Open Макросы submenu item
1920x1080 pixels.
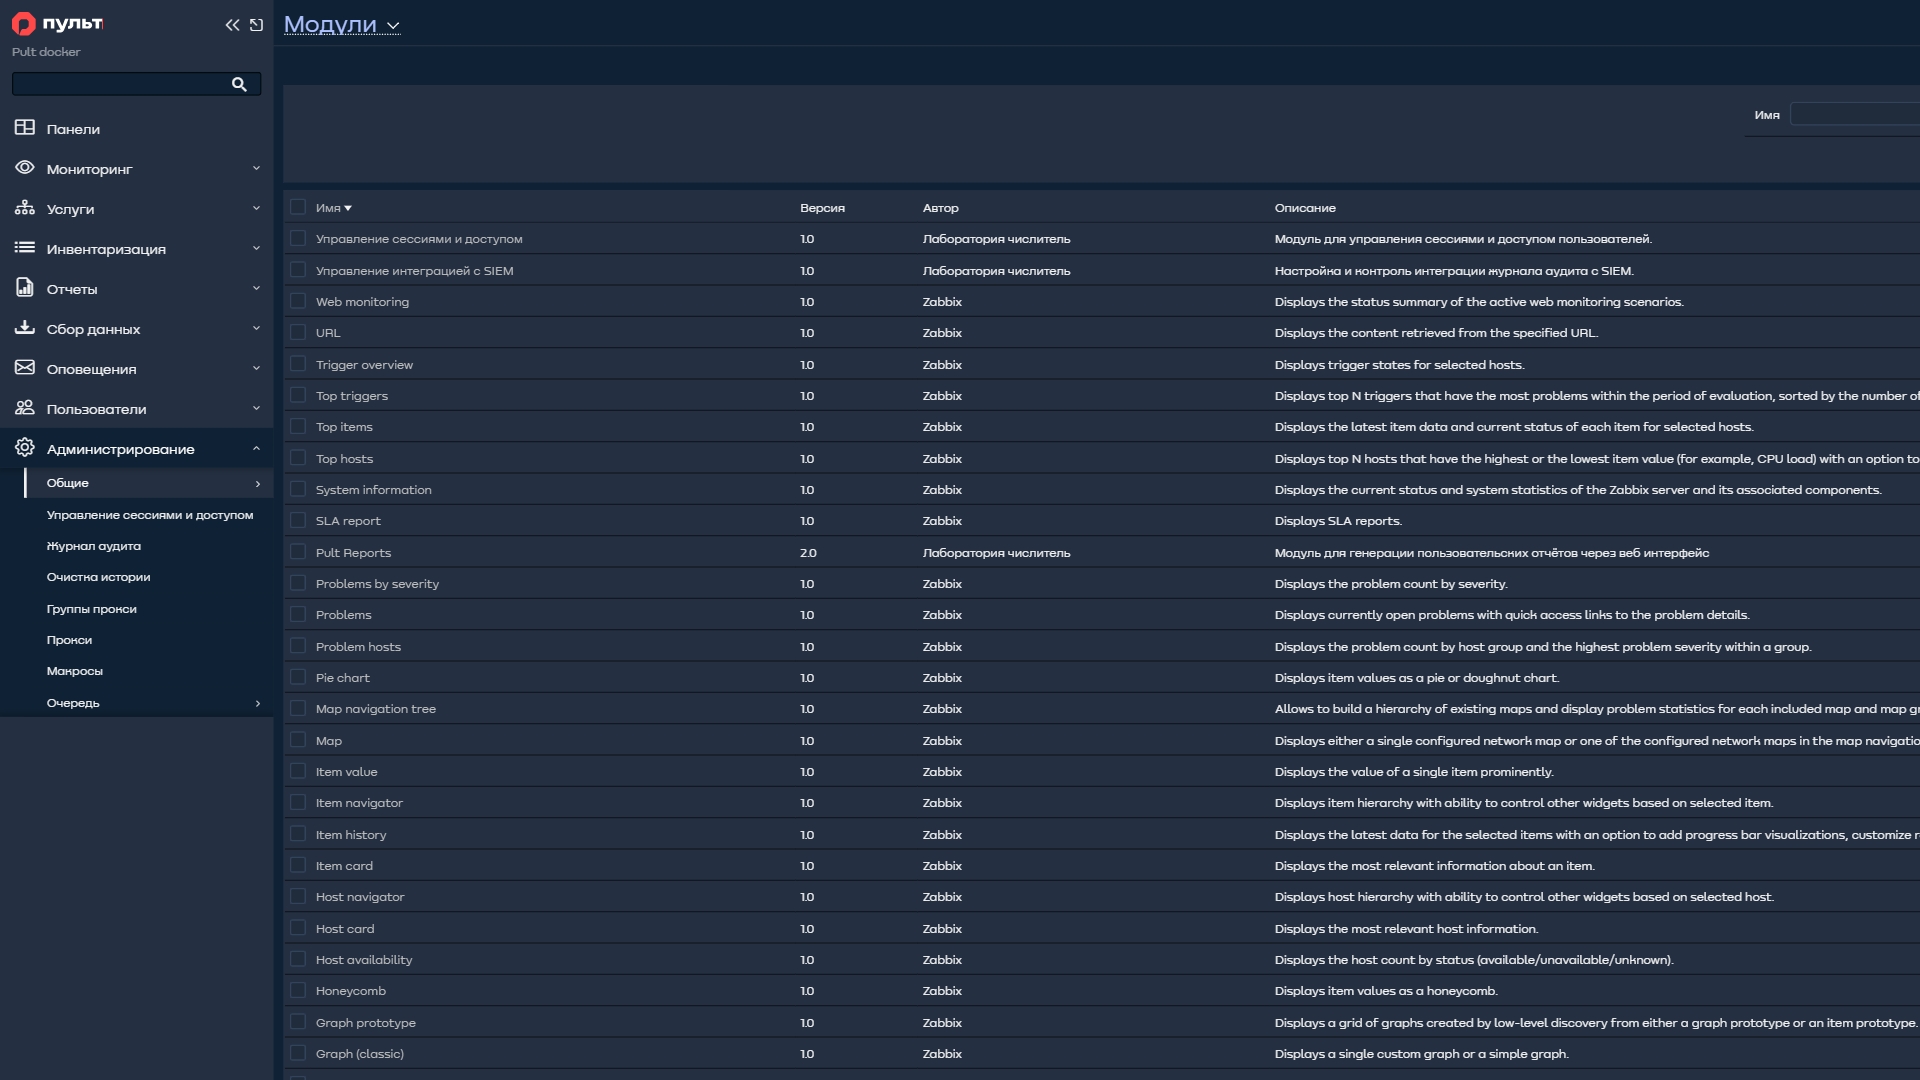pyautogui.click(x=75, y=671)
